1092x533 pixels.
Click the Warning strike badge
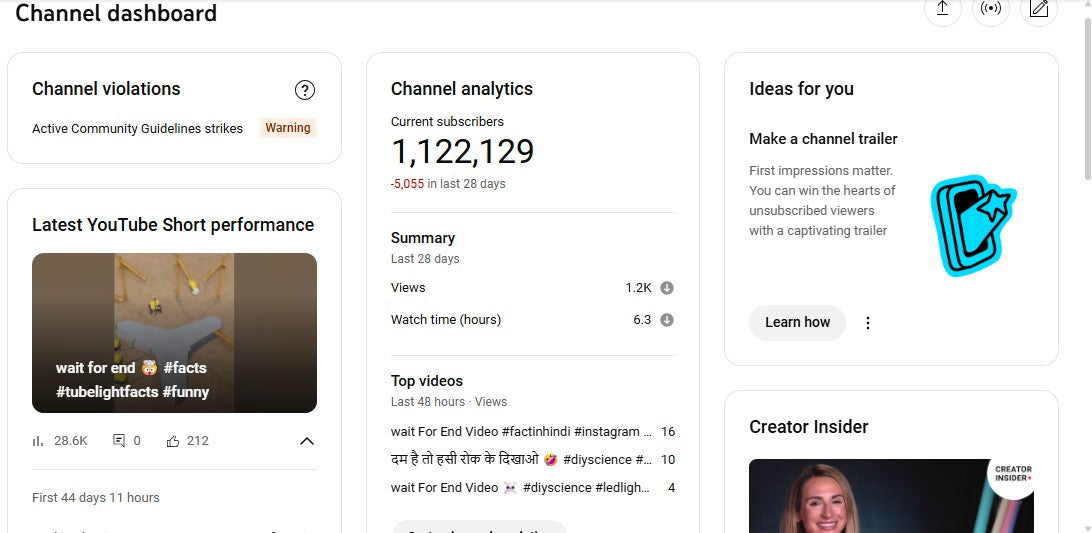tap(288, 128)
